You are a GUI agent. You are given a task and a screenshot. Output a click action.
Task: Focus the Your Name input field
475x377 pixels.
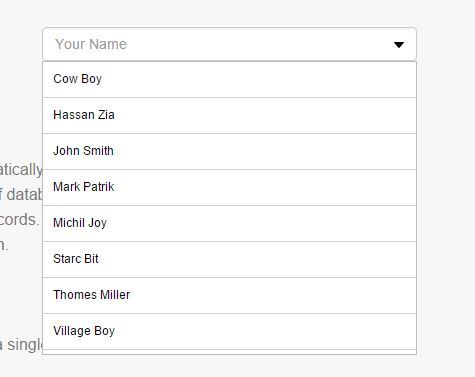click(229, 44)
